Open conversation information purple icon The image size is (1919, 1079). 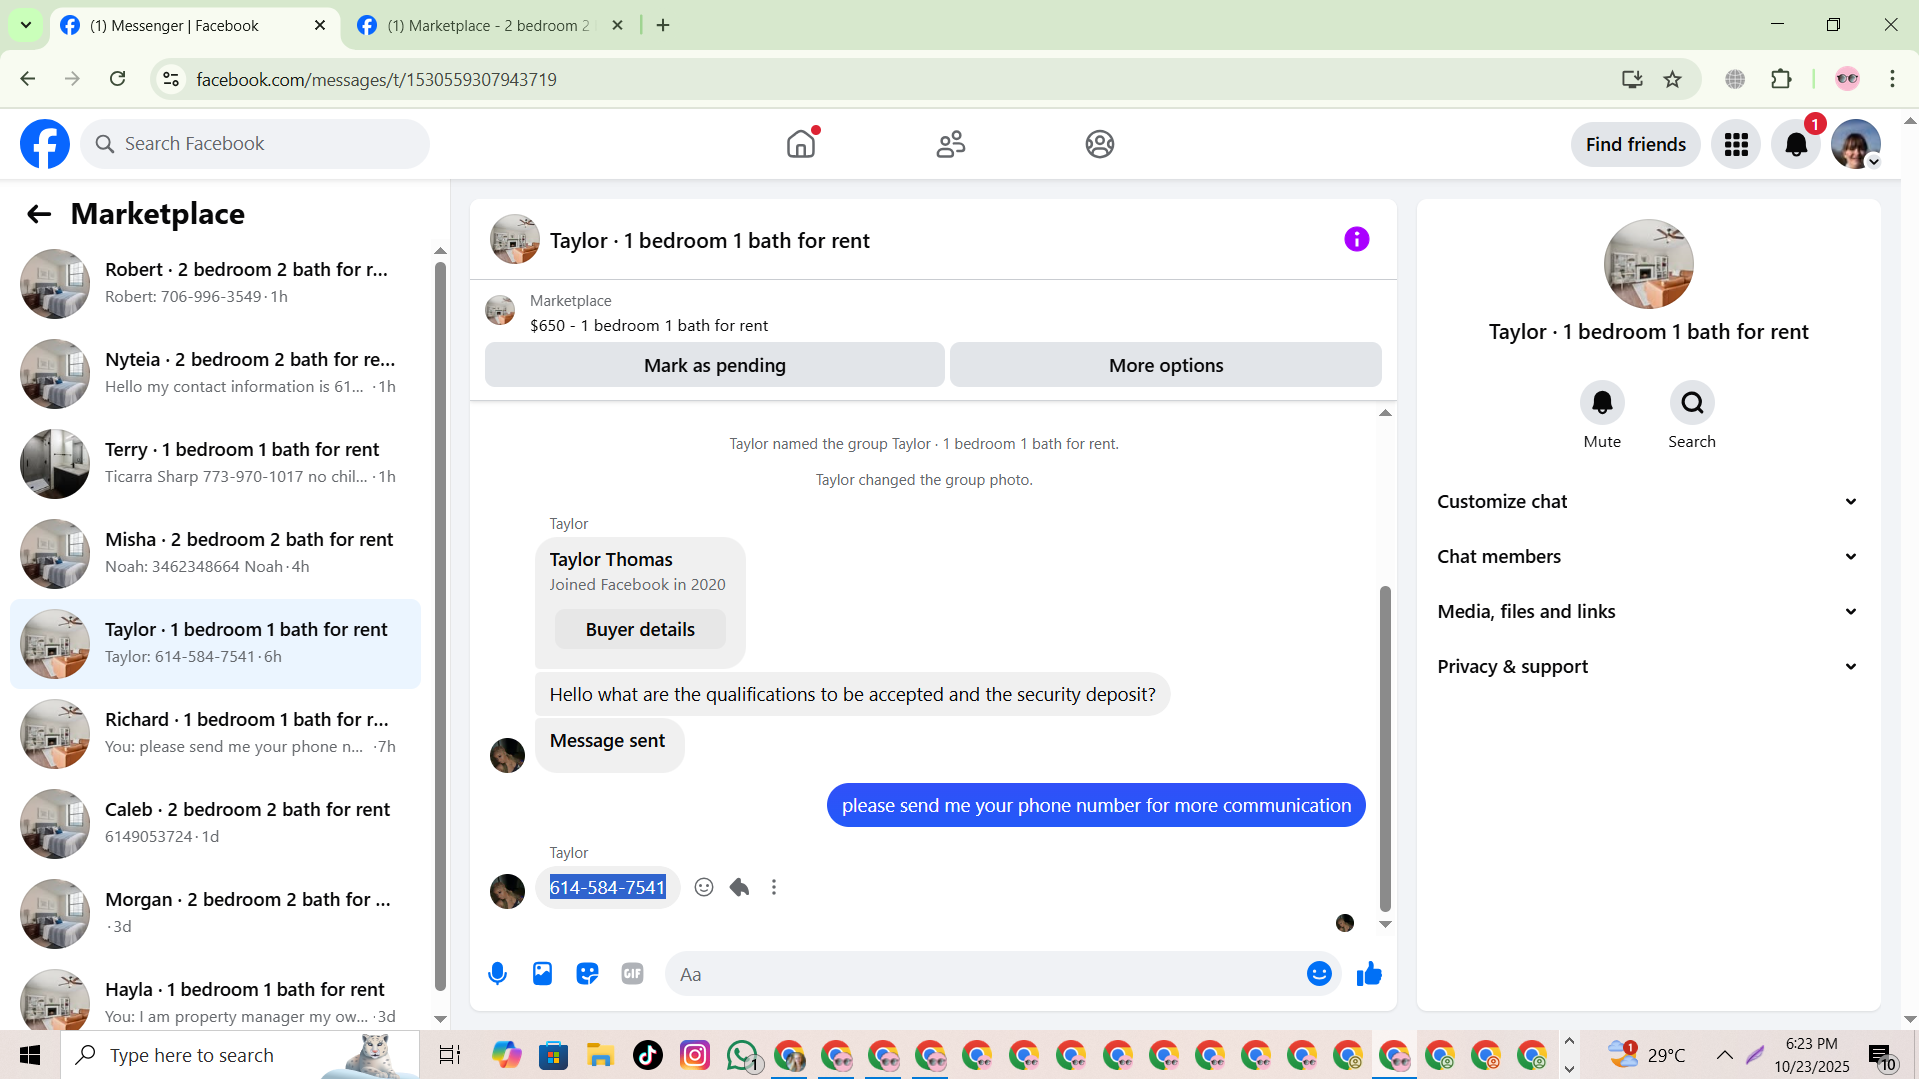[x=1356, y=239]
